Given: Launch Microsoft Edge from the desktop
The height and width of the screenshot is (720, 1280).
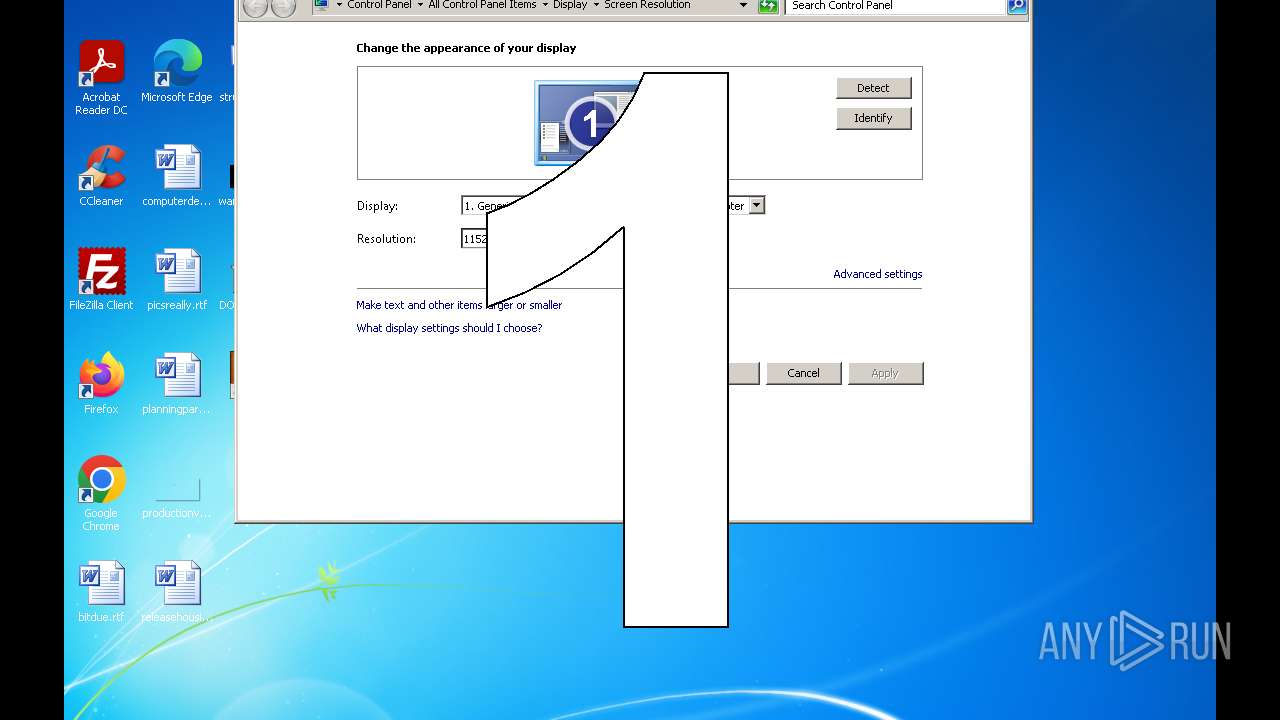Looking at the screenshot, I should pos(177,72).
